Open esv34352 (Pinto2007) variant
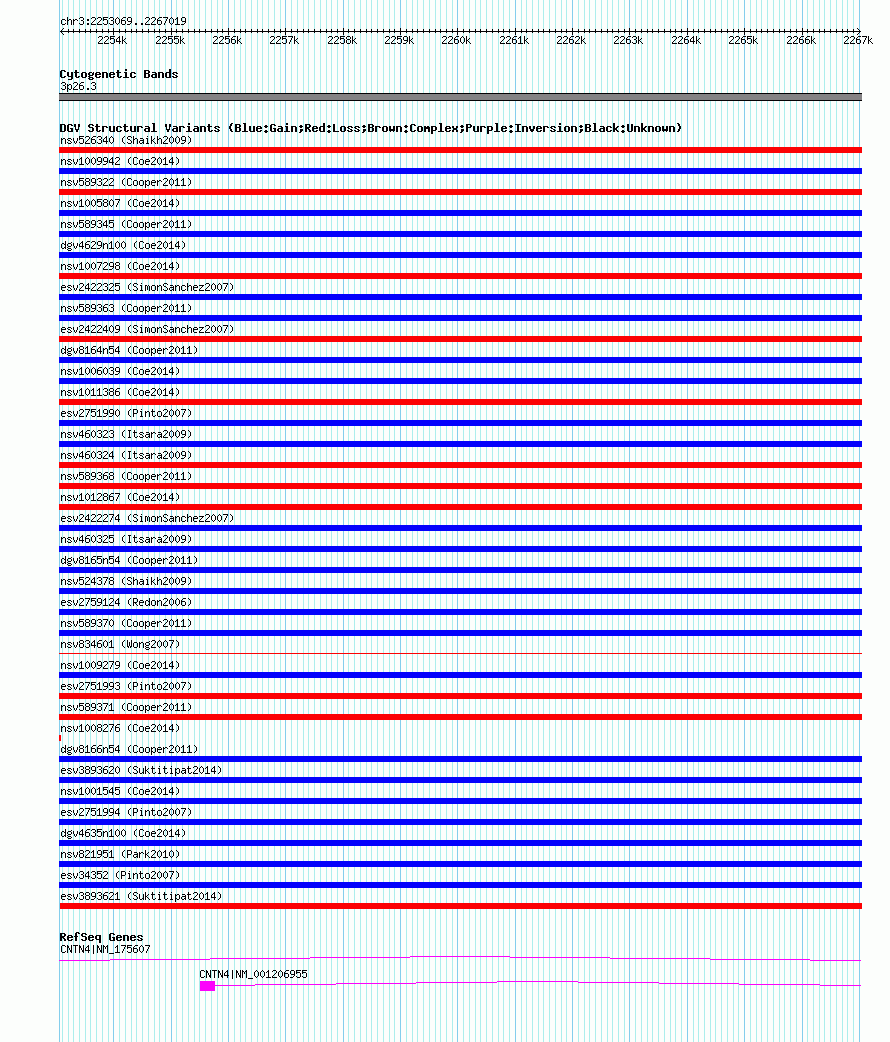The image size is (890, 1042). [x=120, y=875]
